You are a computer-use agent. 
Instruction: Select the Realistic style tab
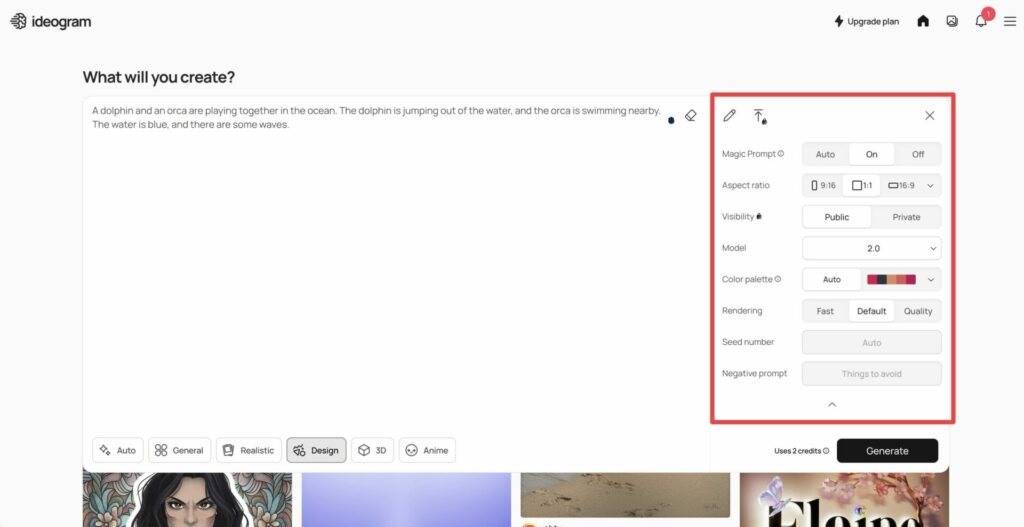249,450
